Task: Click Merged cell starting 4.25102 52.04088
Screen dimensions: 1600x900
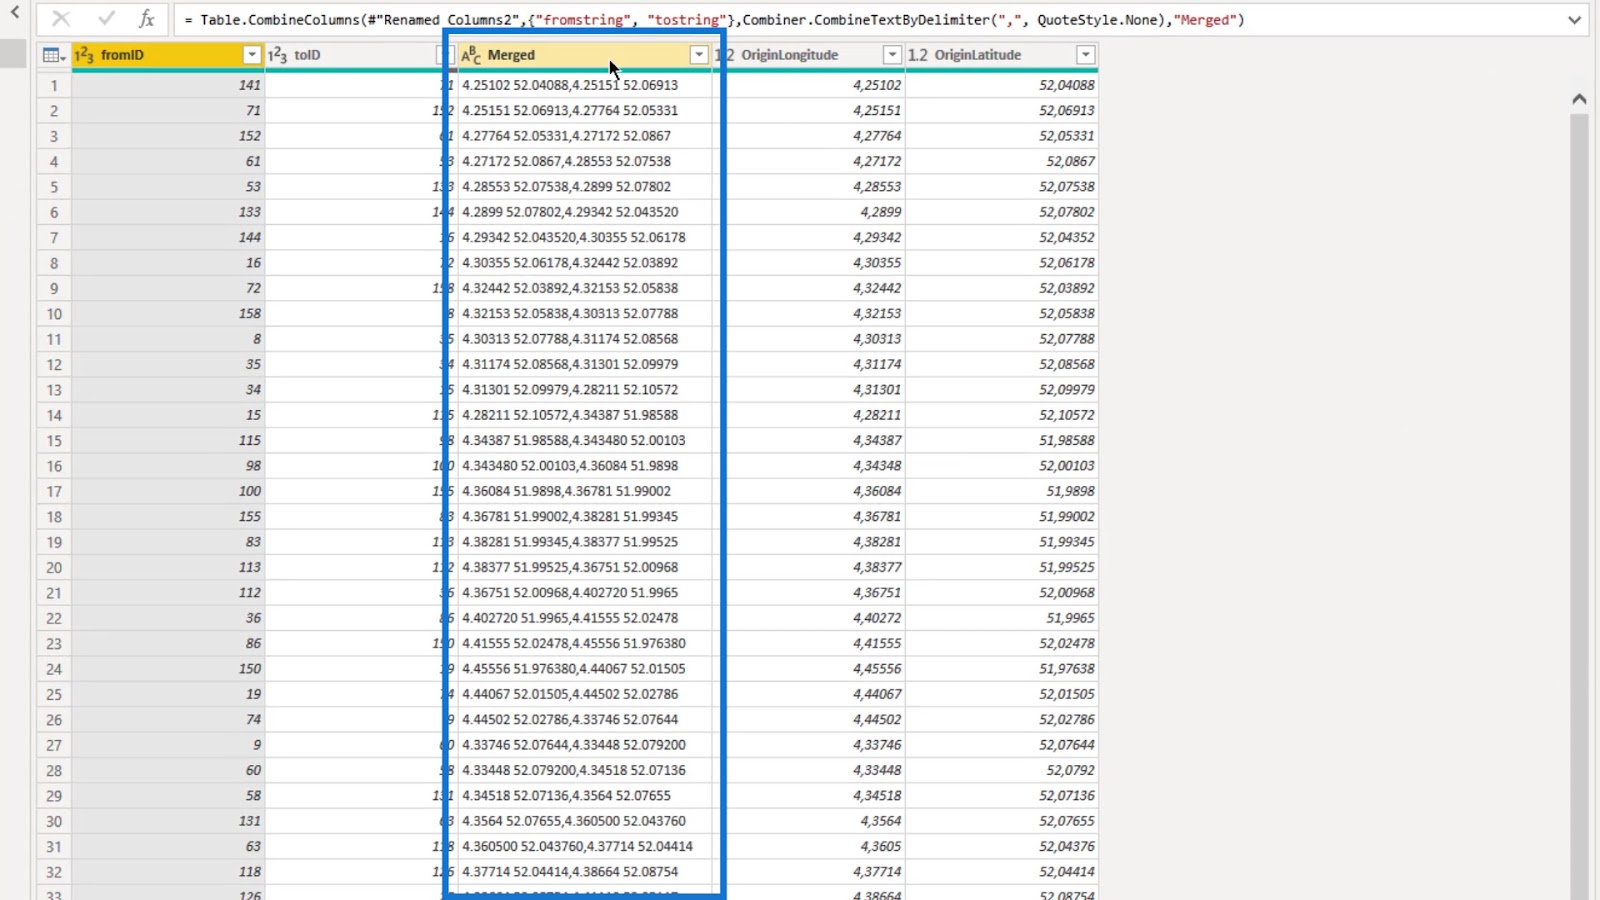Action: click(x=584, y=85)
